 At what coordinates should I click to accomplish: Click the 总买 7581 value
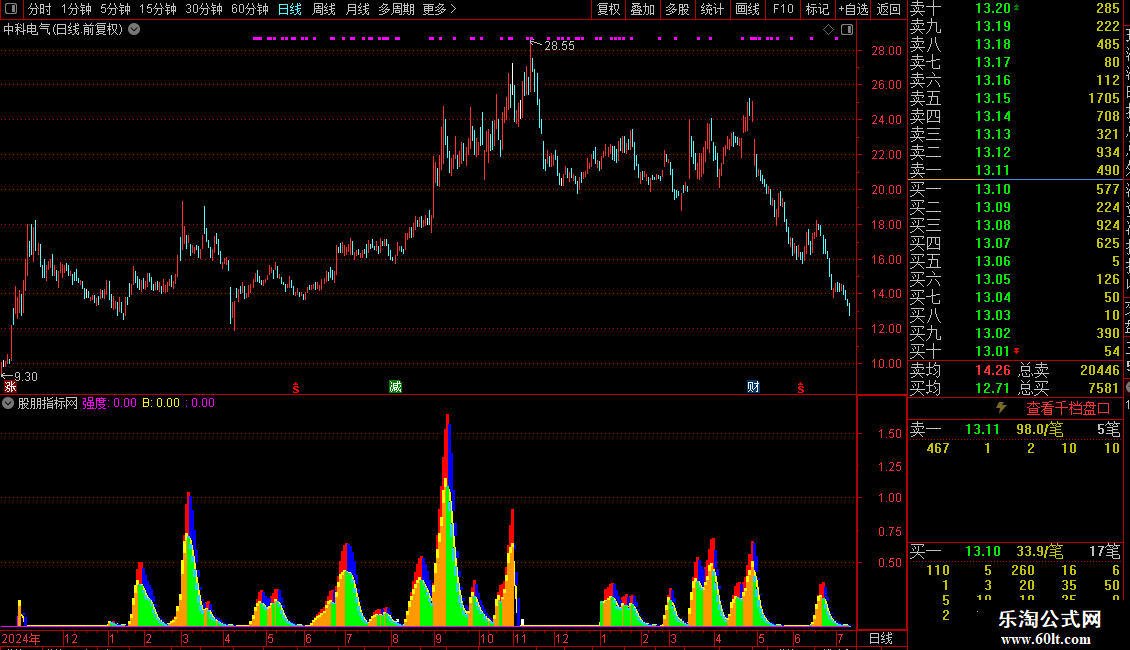pyautogui.click(x=1103, y=388)
